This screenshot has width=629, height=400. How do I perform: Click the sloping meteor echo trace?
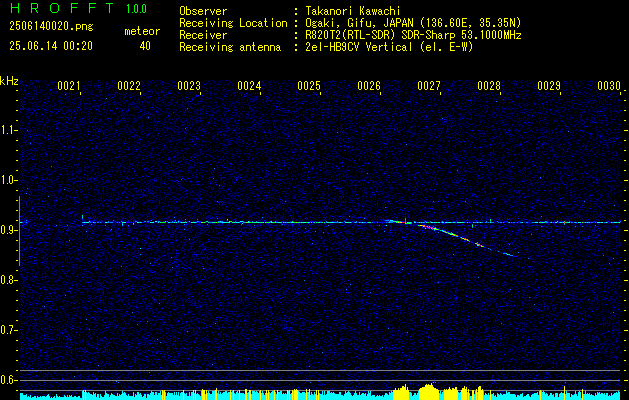(x=465, y=240)
